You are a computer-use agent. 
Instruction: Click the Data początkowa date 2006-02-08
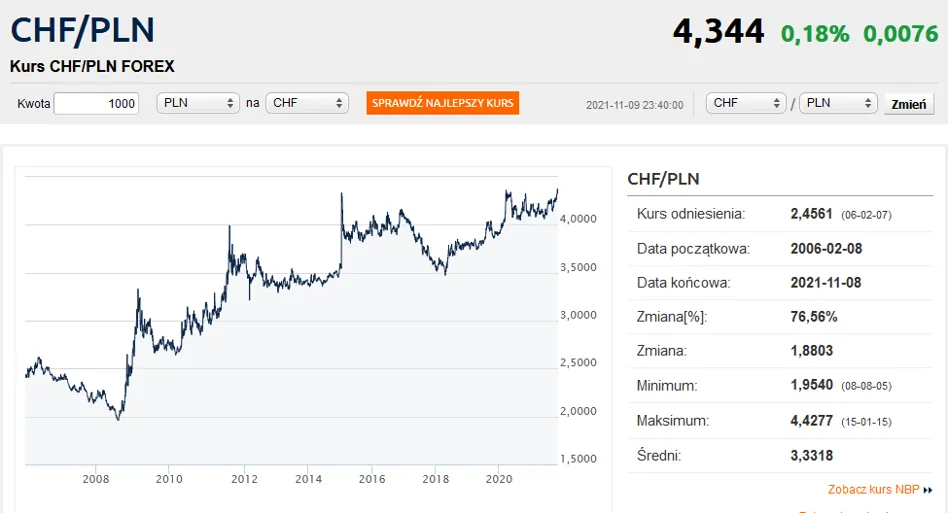click(x=826, y=248)
